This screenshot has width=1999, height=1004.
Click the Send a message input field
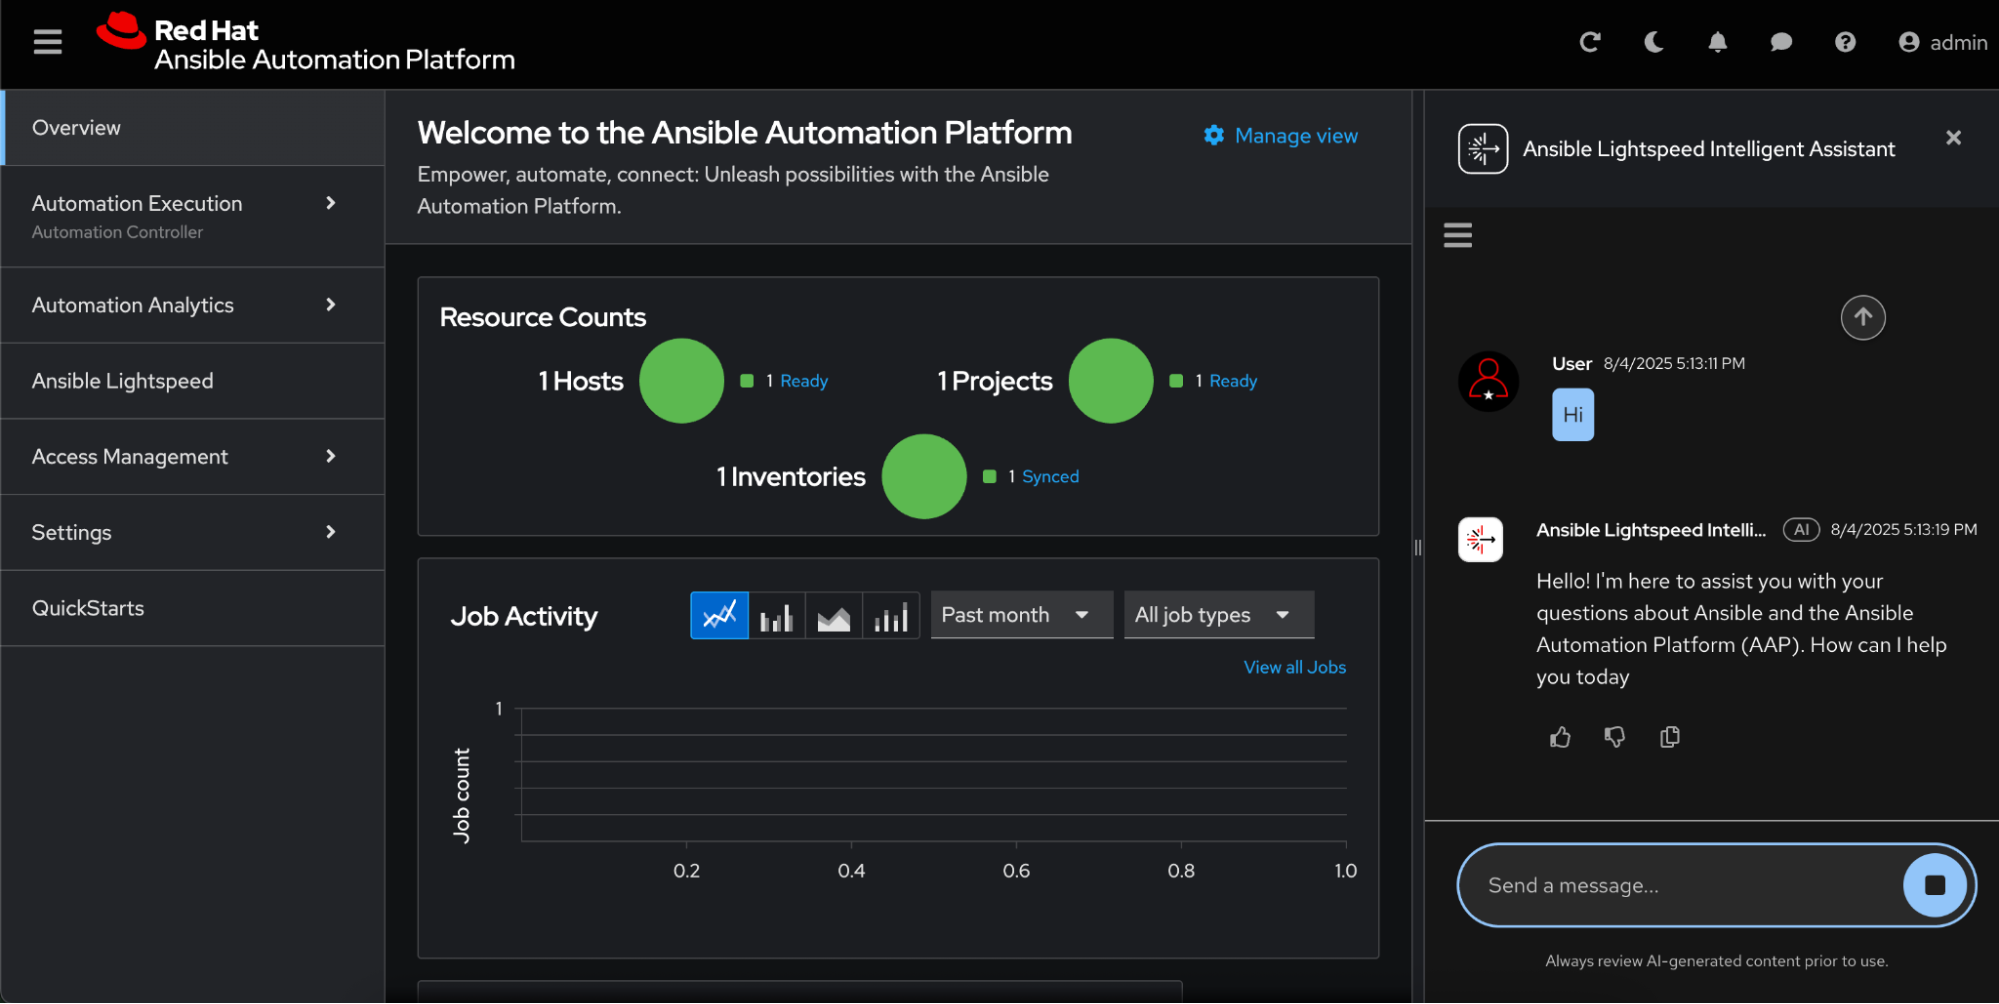[x=1680, y=885]
